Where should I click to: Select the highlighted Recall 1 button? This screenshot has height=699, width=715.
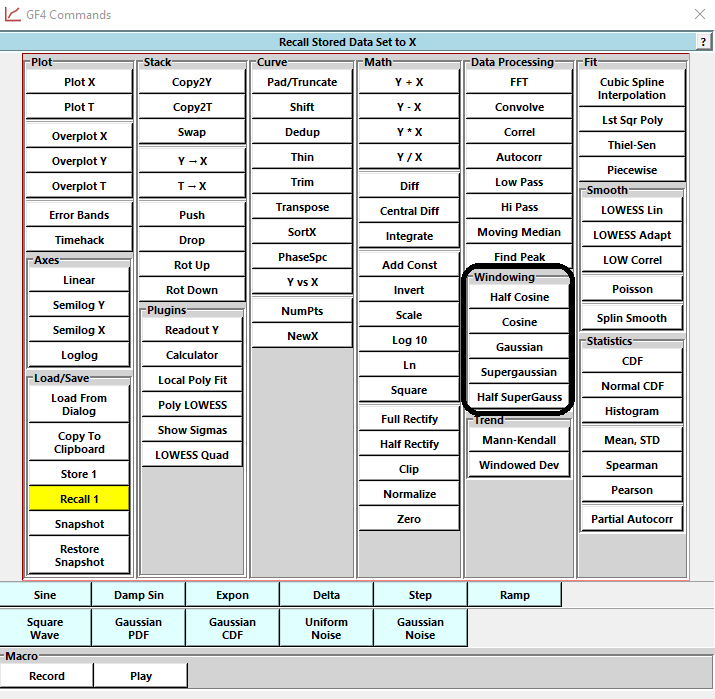pyautogui.click(x=79, y=499)
